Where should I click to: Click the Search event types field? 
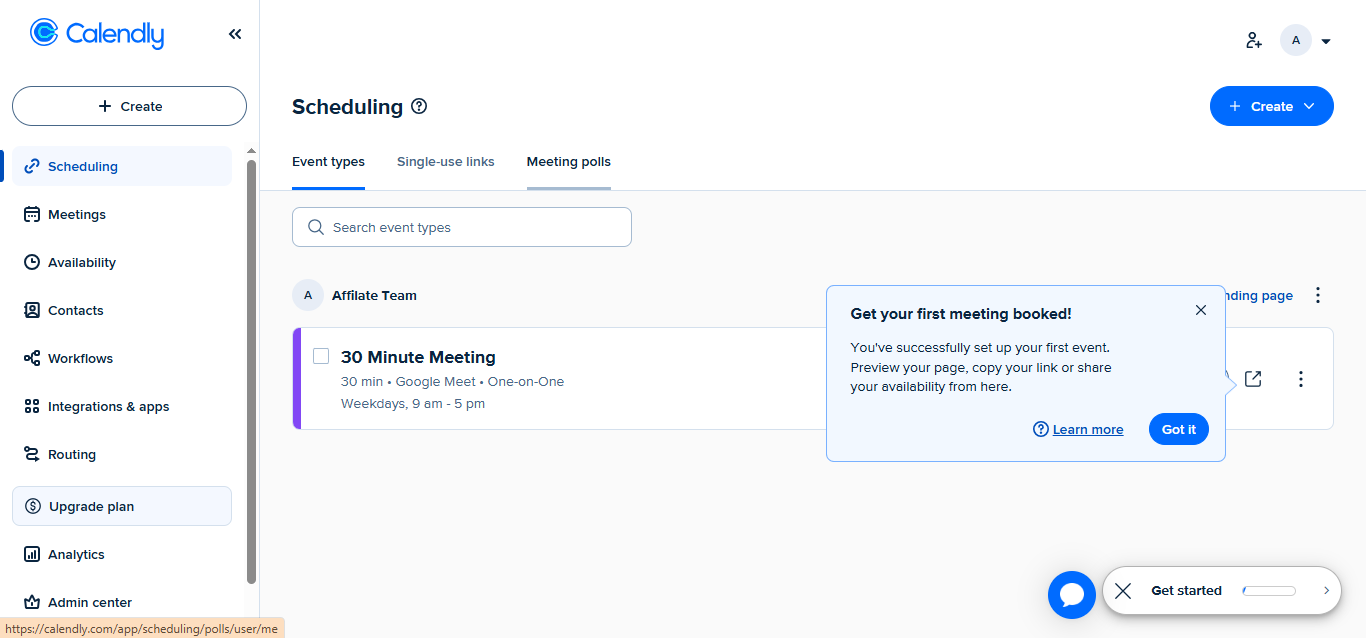(x=462, y=227)
